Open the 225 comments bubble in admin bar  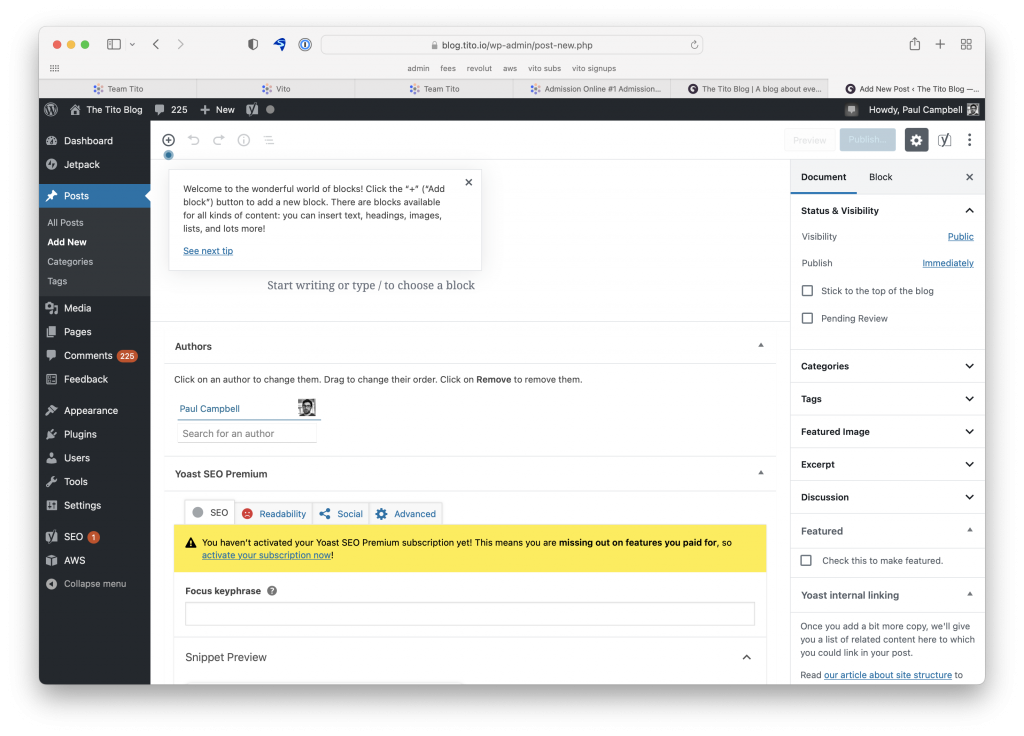coord(171,110)
